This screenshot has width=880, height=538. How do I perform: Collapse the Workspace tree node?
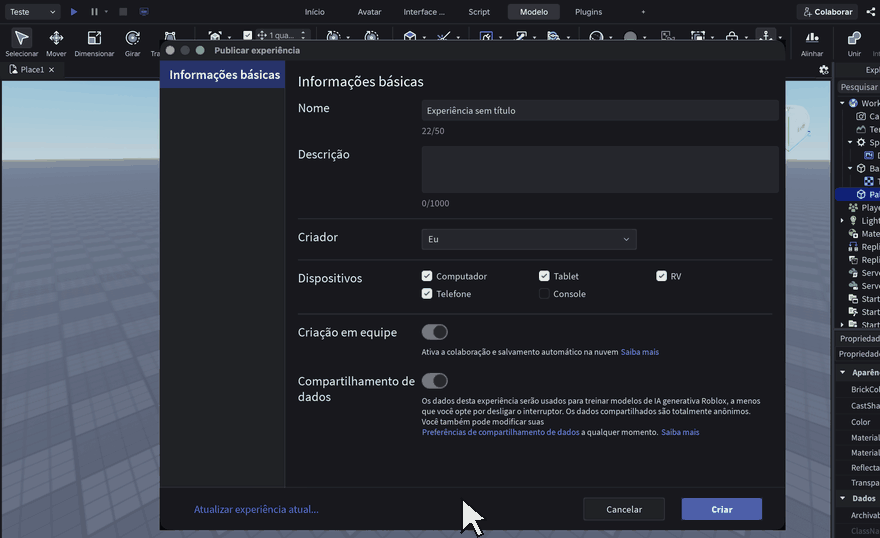[842, 103]
